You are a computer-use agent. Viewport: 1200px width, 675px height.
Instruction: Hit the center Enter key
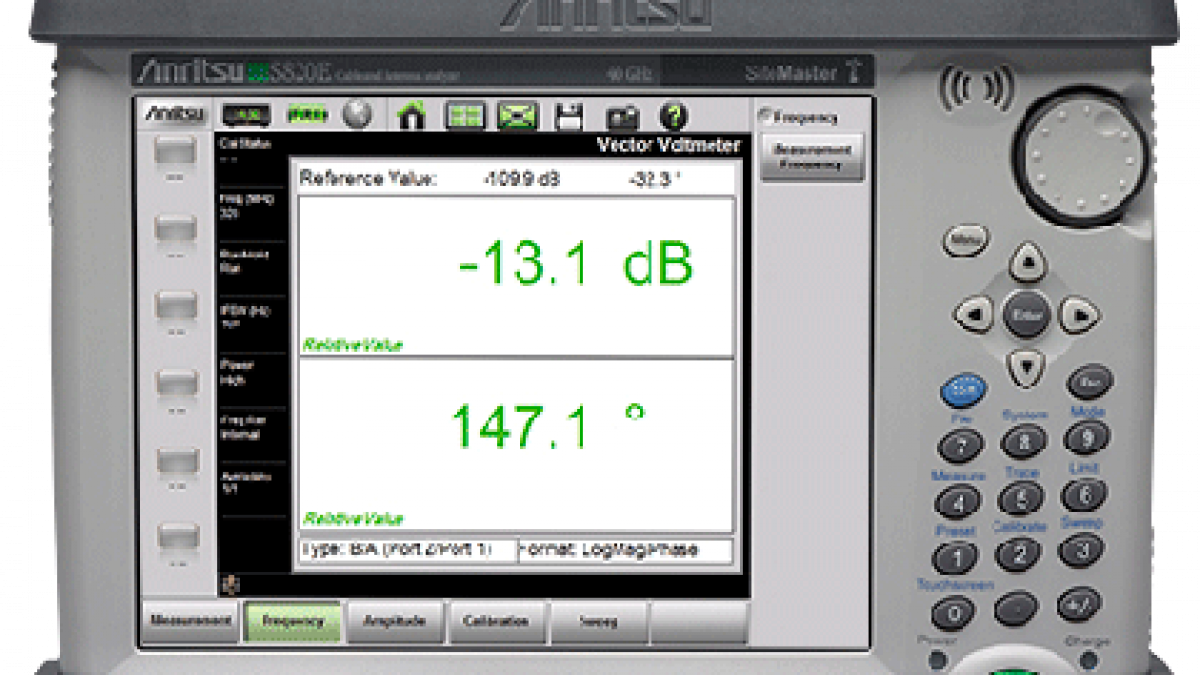tap(1026, 315)
